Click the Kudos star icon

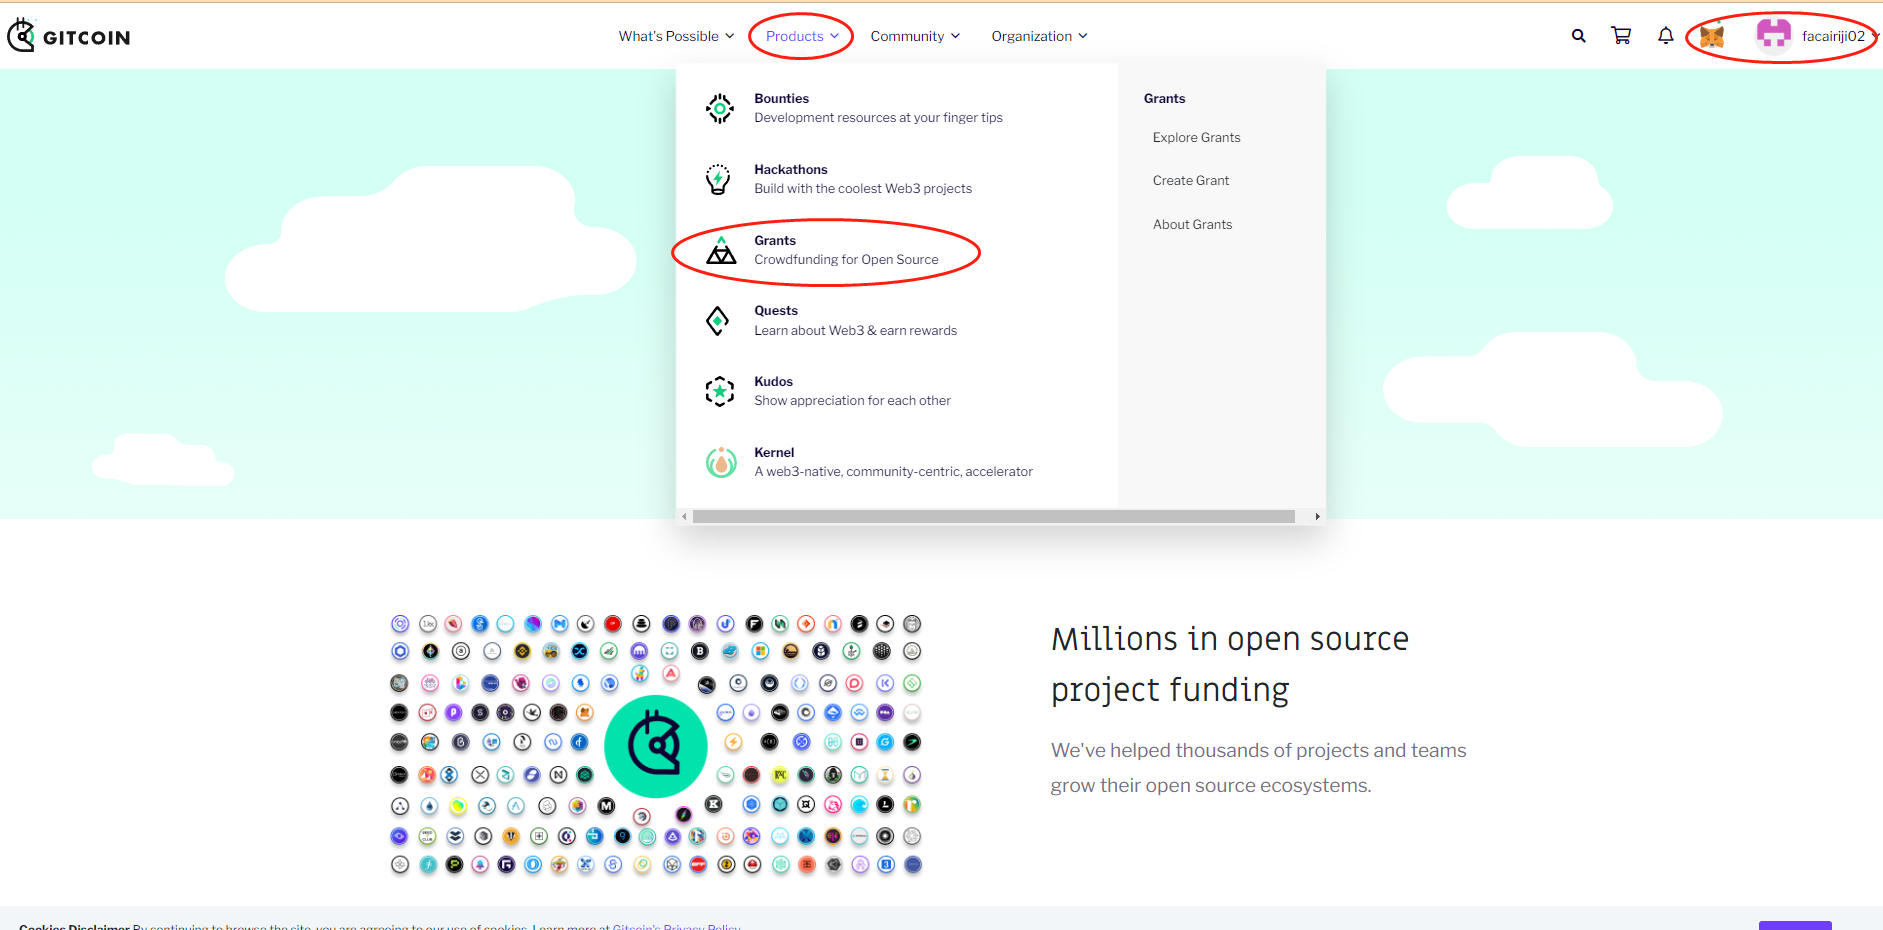click(x=719, y=391)
